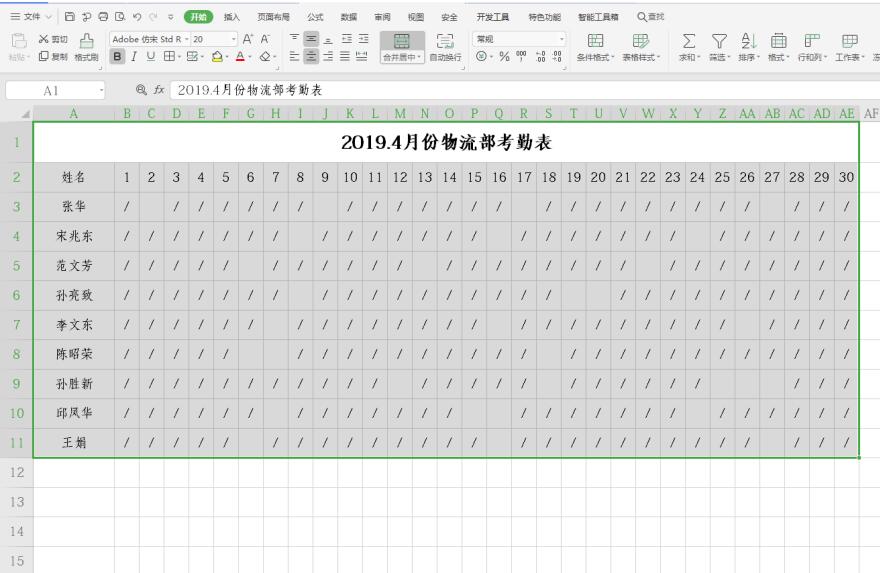This screenshot has width=880, height=573.
Task: Switch to the 插入 Insert tab
Action: (232, 17)
